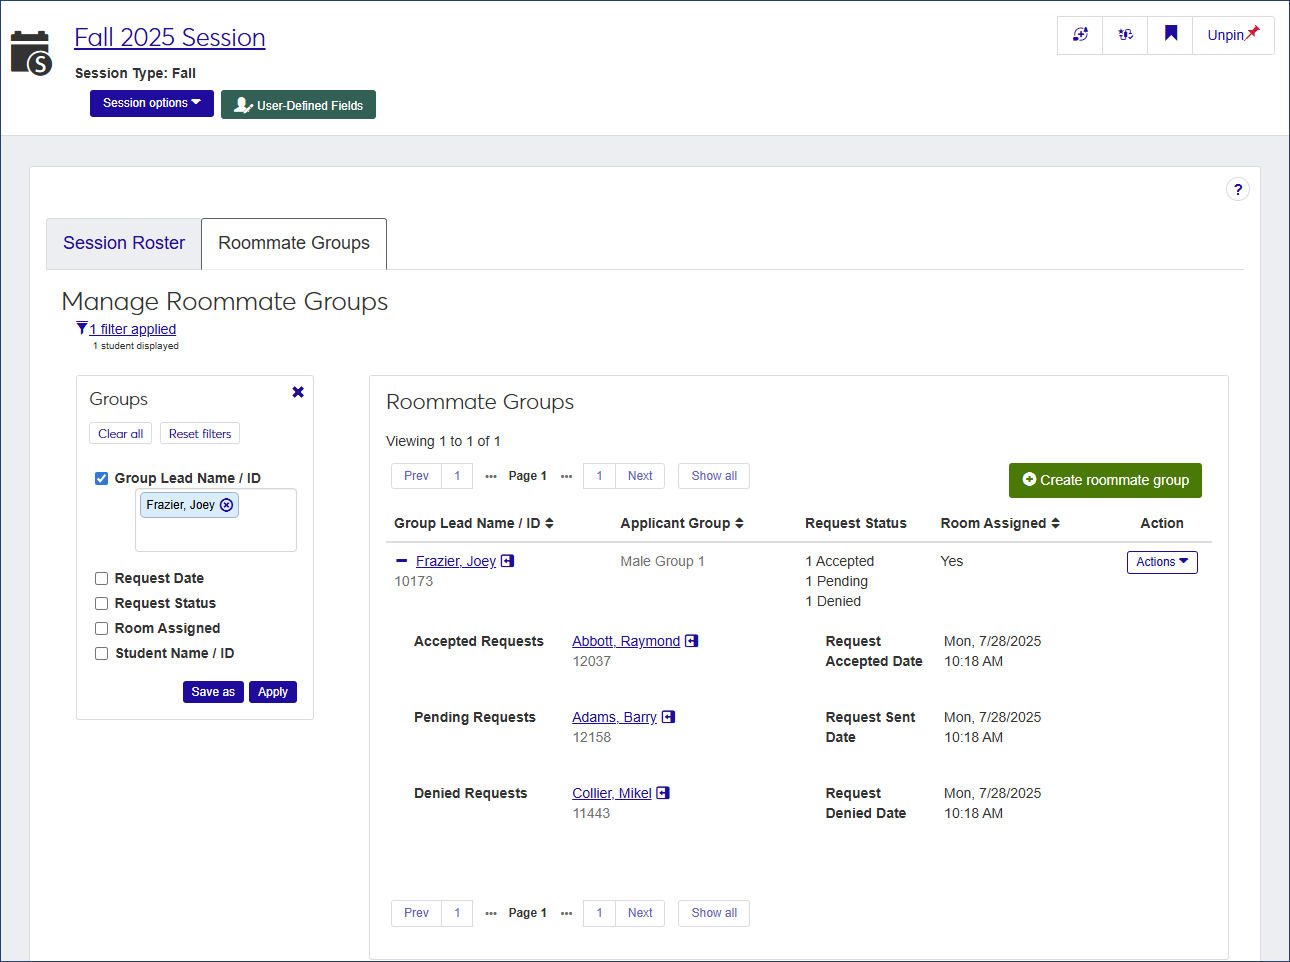Switch to the Session Roster tab
This screenshot has width=1290, height=962.
[x=123, y=243]
